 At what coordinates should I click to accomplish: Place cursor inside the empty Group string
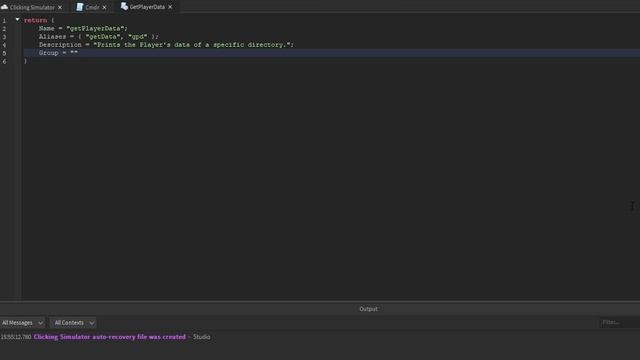[x=74, y=53]
